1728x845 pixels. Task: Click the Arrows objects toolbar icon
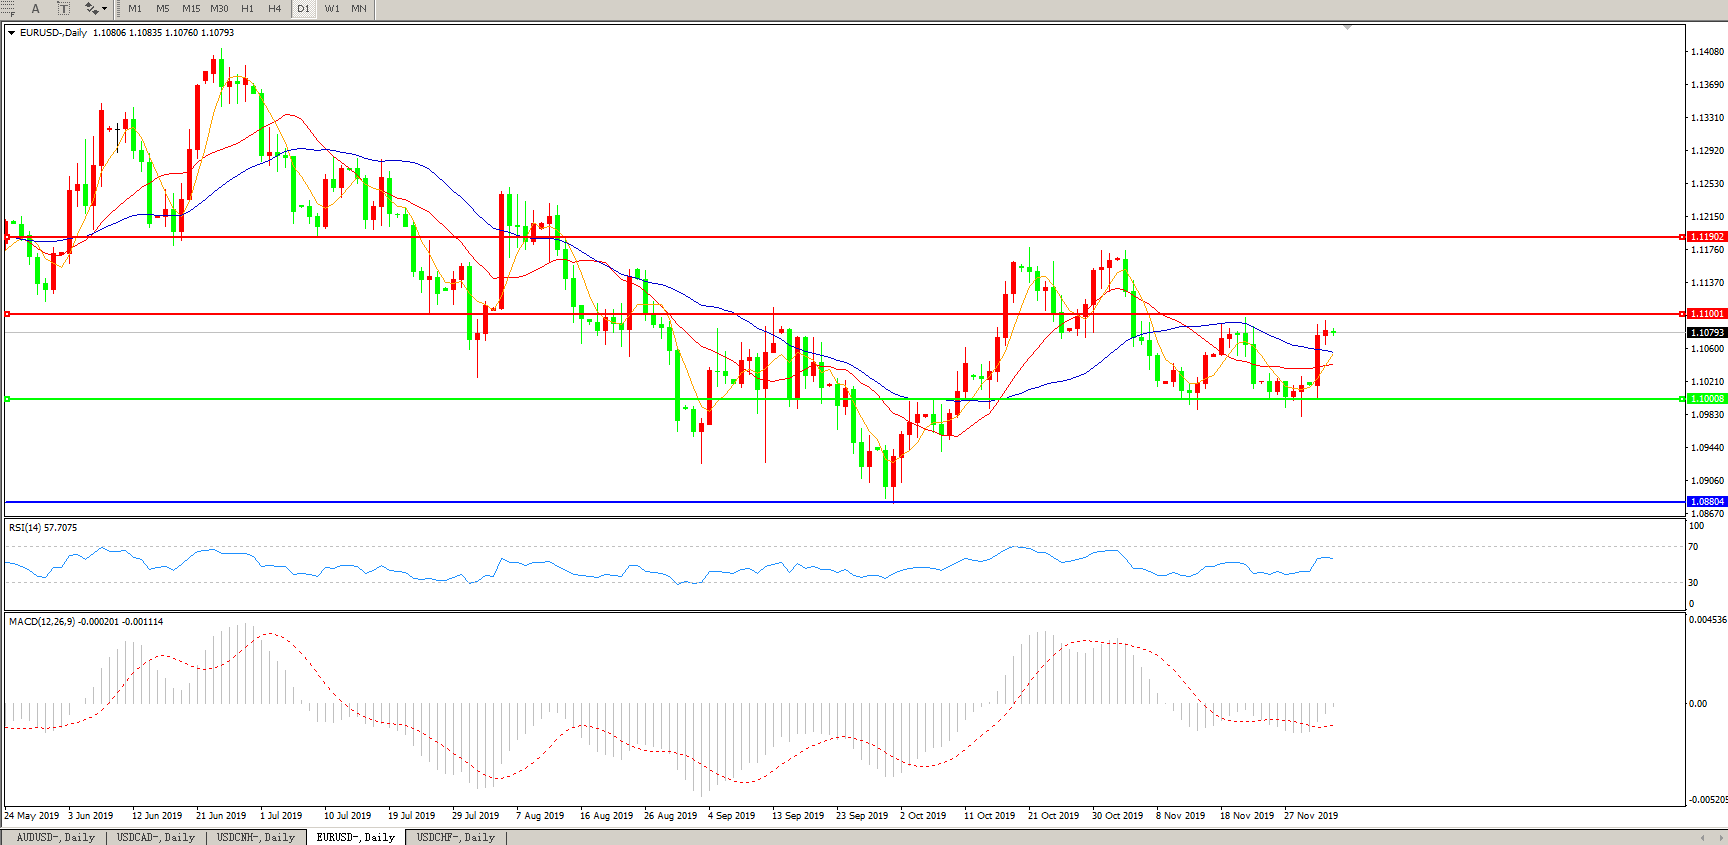(x=91, y=9)
